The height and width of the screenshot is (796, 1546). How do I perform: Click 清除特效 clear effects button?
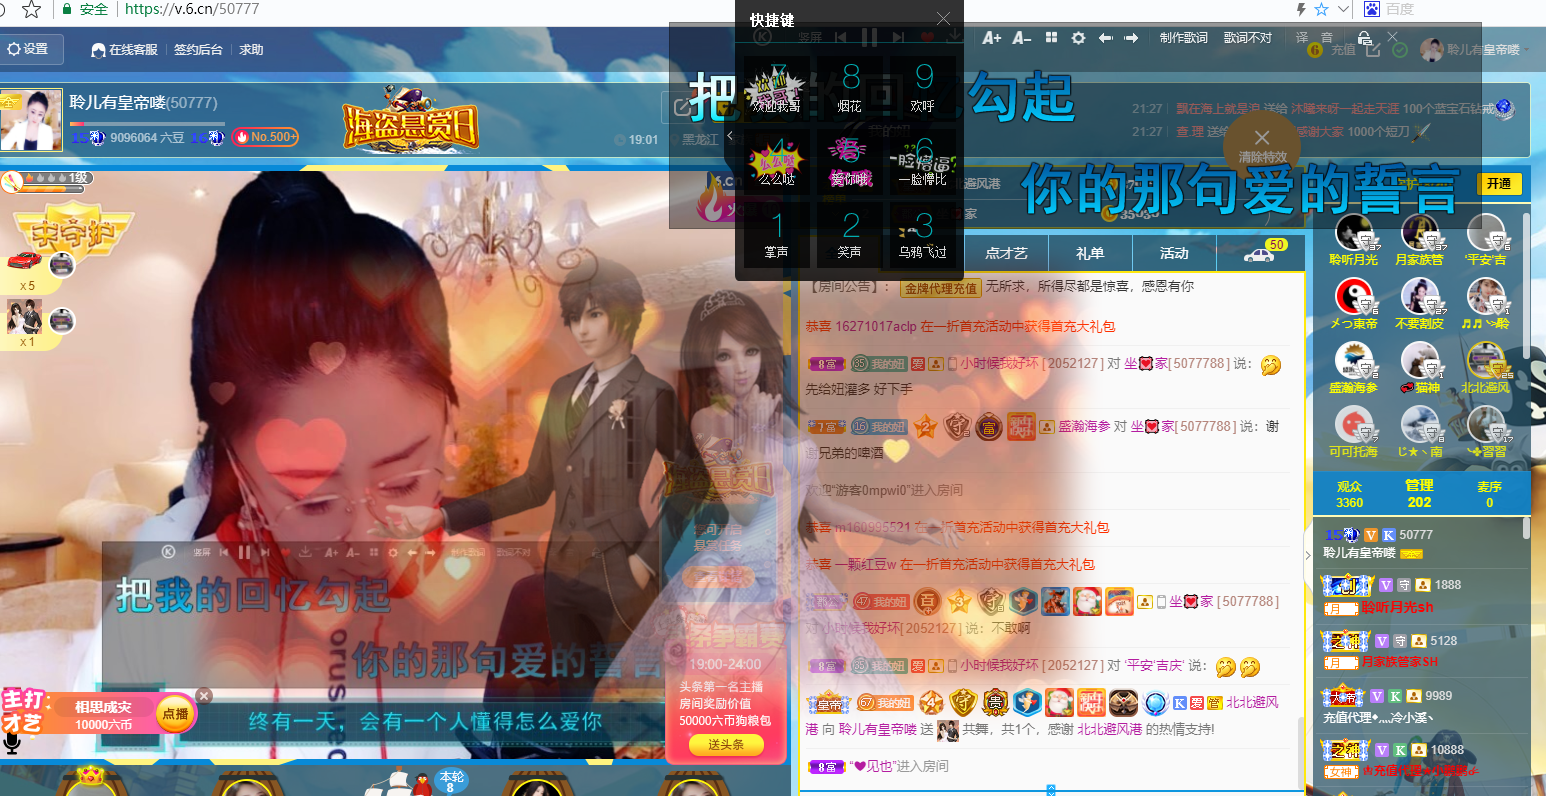point(1262,145)
